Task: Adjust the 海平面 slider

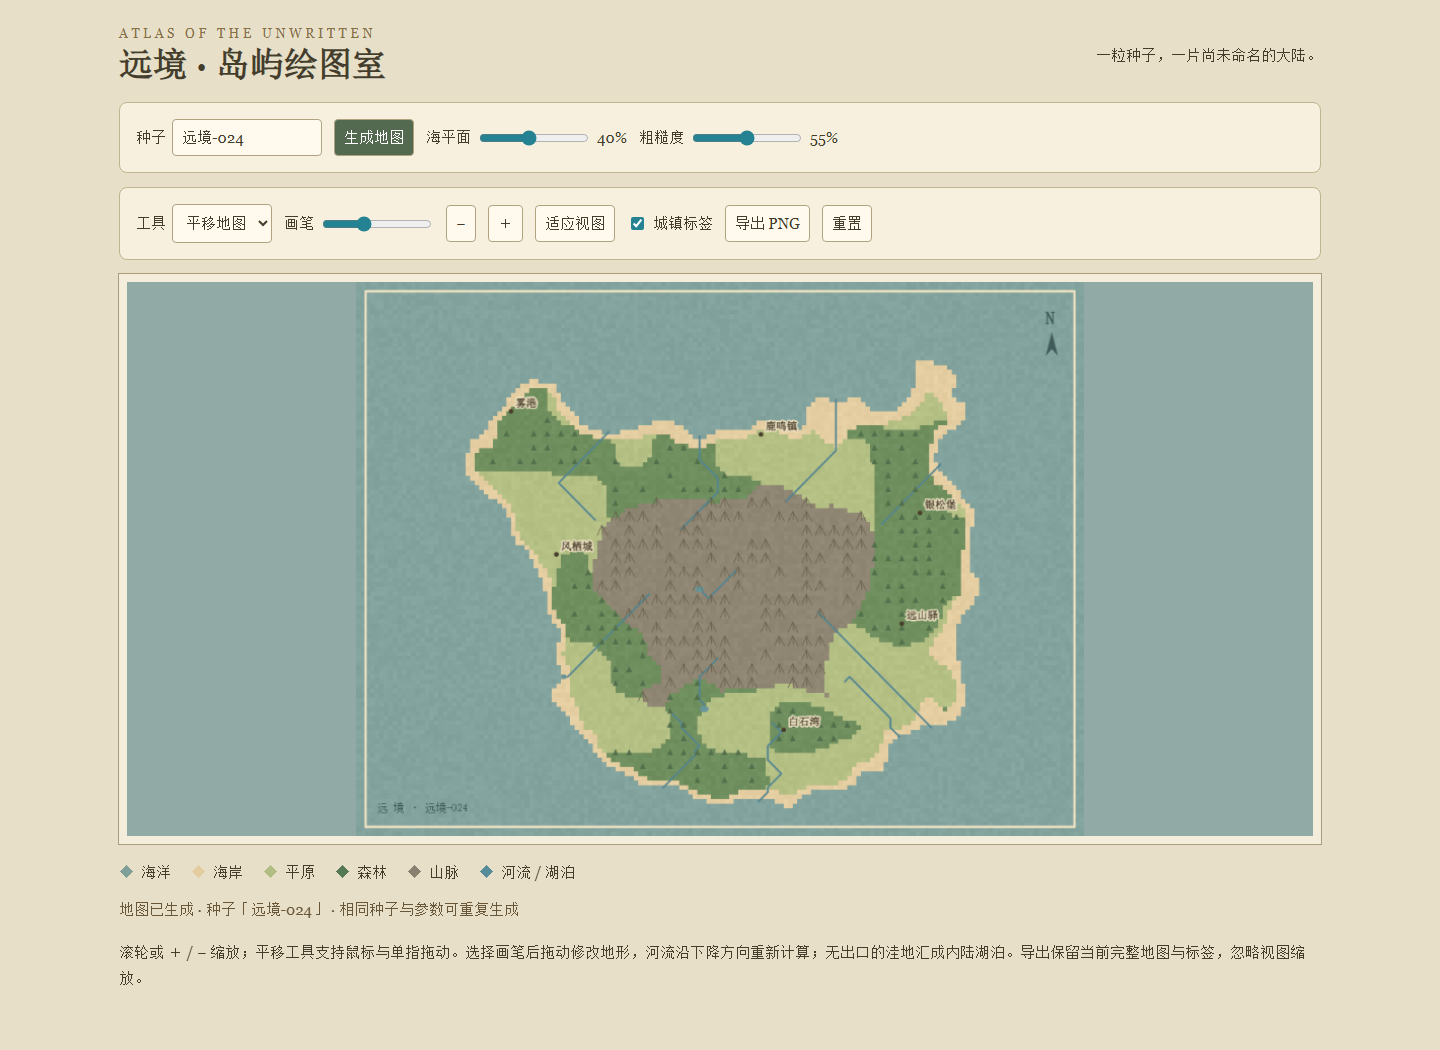Action: 534,138
